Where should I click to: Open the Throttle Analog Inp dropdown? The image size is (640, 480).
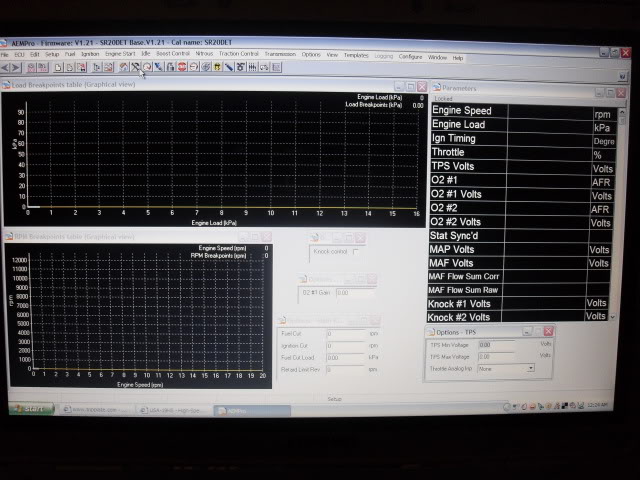click(x=530, y=368)
